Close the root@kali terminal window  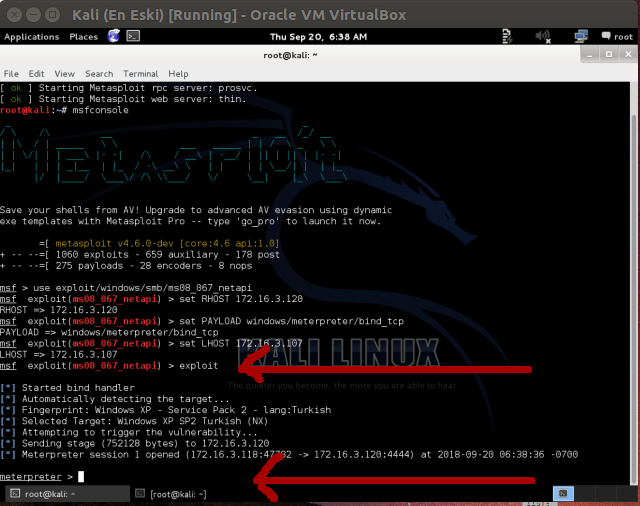point(628,55)
